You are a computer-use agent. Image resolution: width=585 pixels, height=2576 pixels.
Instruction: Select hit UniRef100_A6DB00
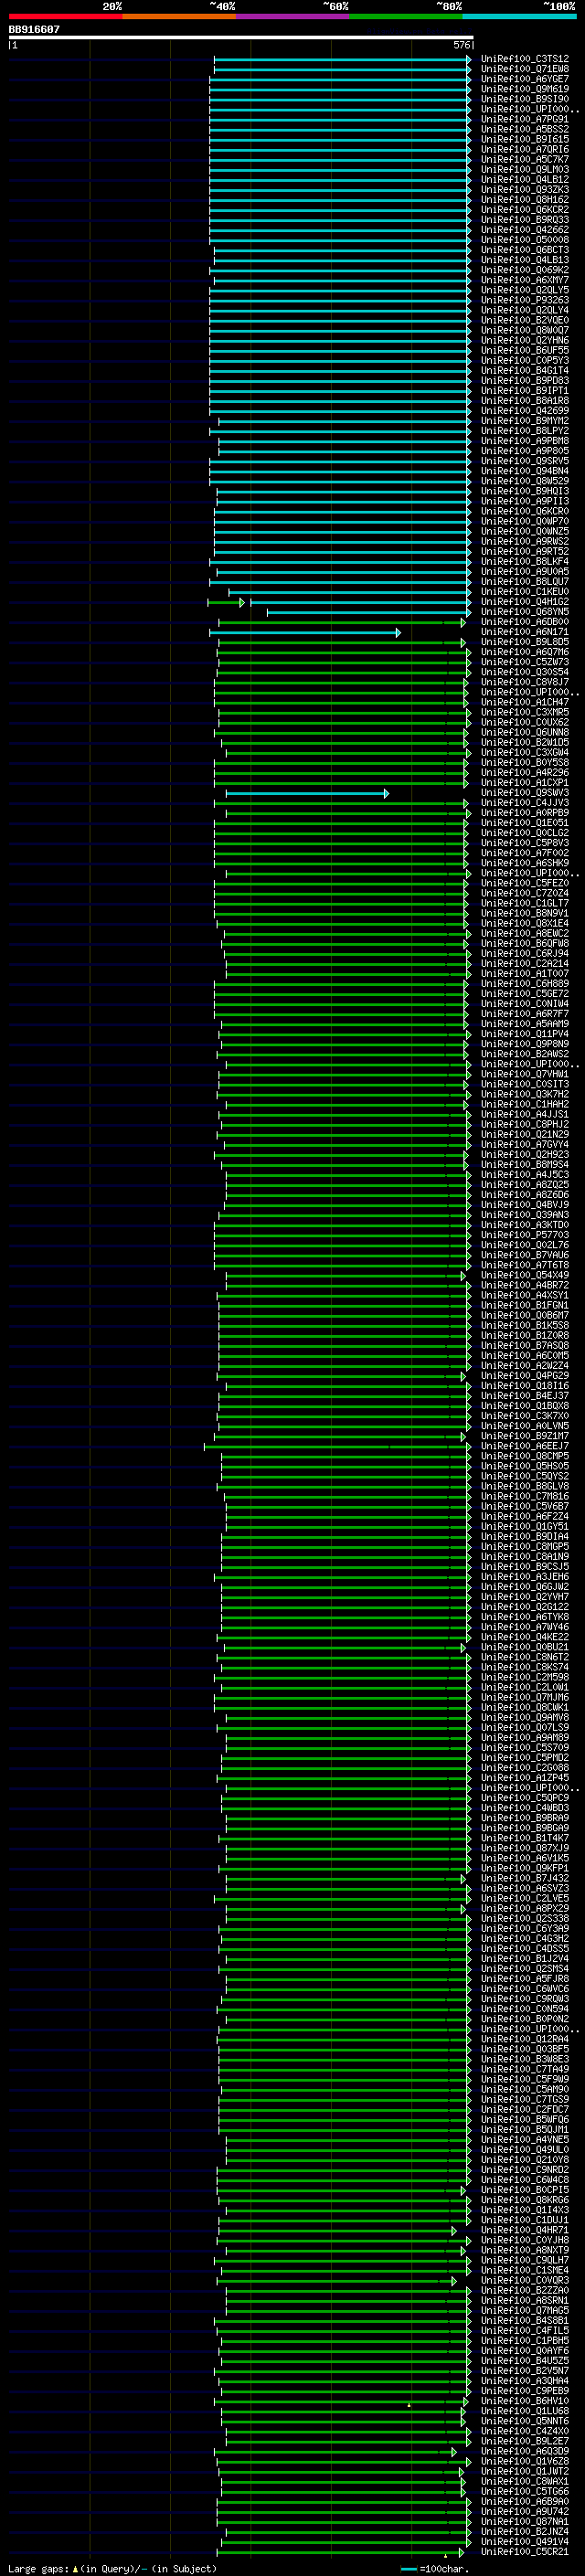pyautogui.click(x=524, y=621)
